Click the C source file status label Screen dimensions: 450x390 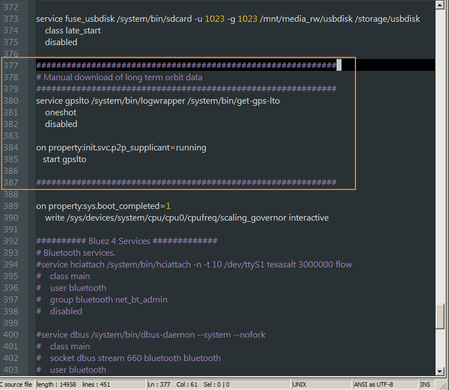(x=16, y=384)
